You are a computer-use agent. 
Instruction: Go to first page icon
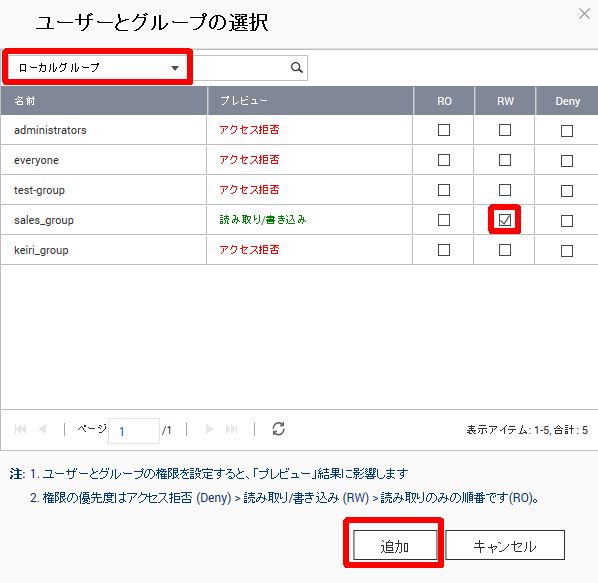[20, 429]
